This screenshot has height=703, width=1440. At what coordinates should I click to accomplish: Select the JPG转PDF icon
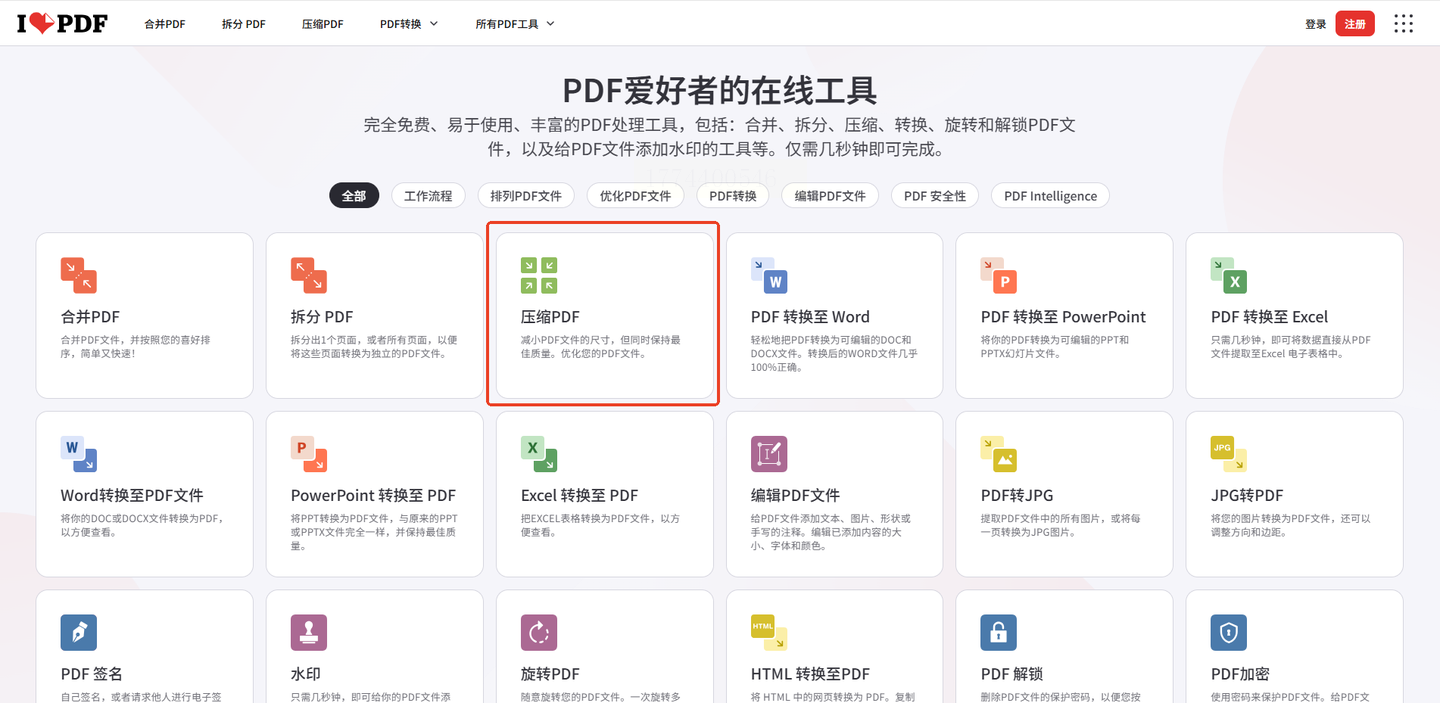[x=1229, y=454]
